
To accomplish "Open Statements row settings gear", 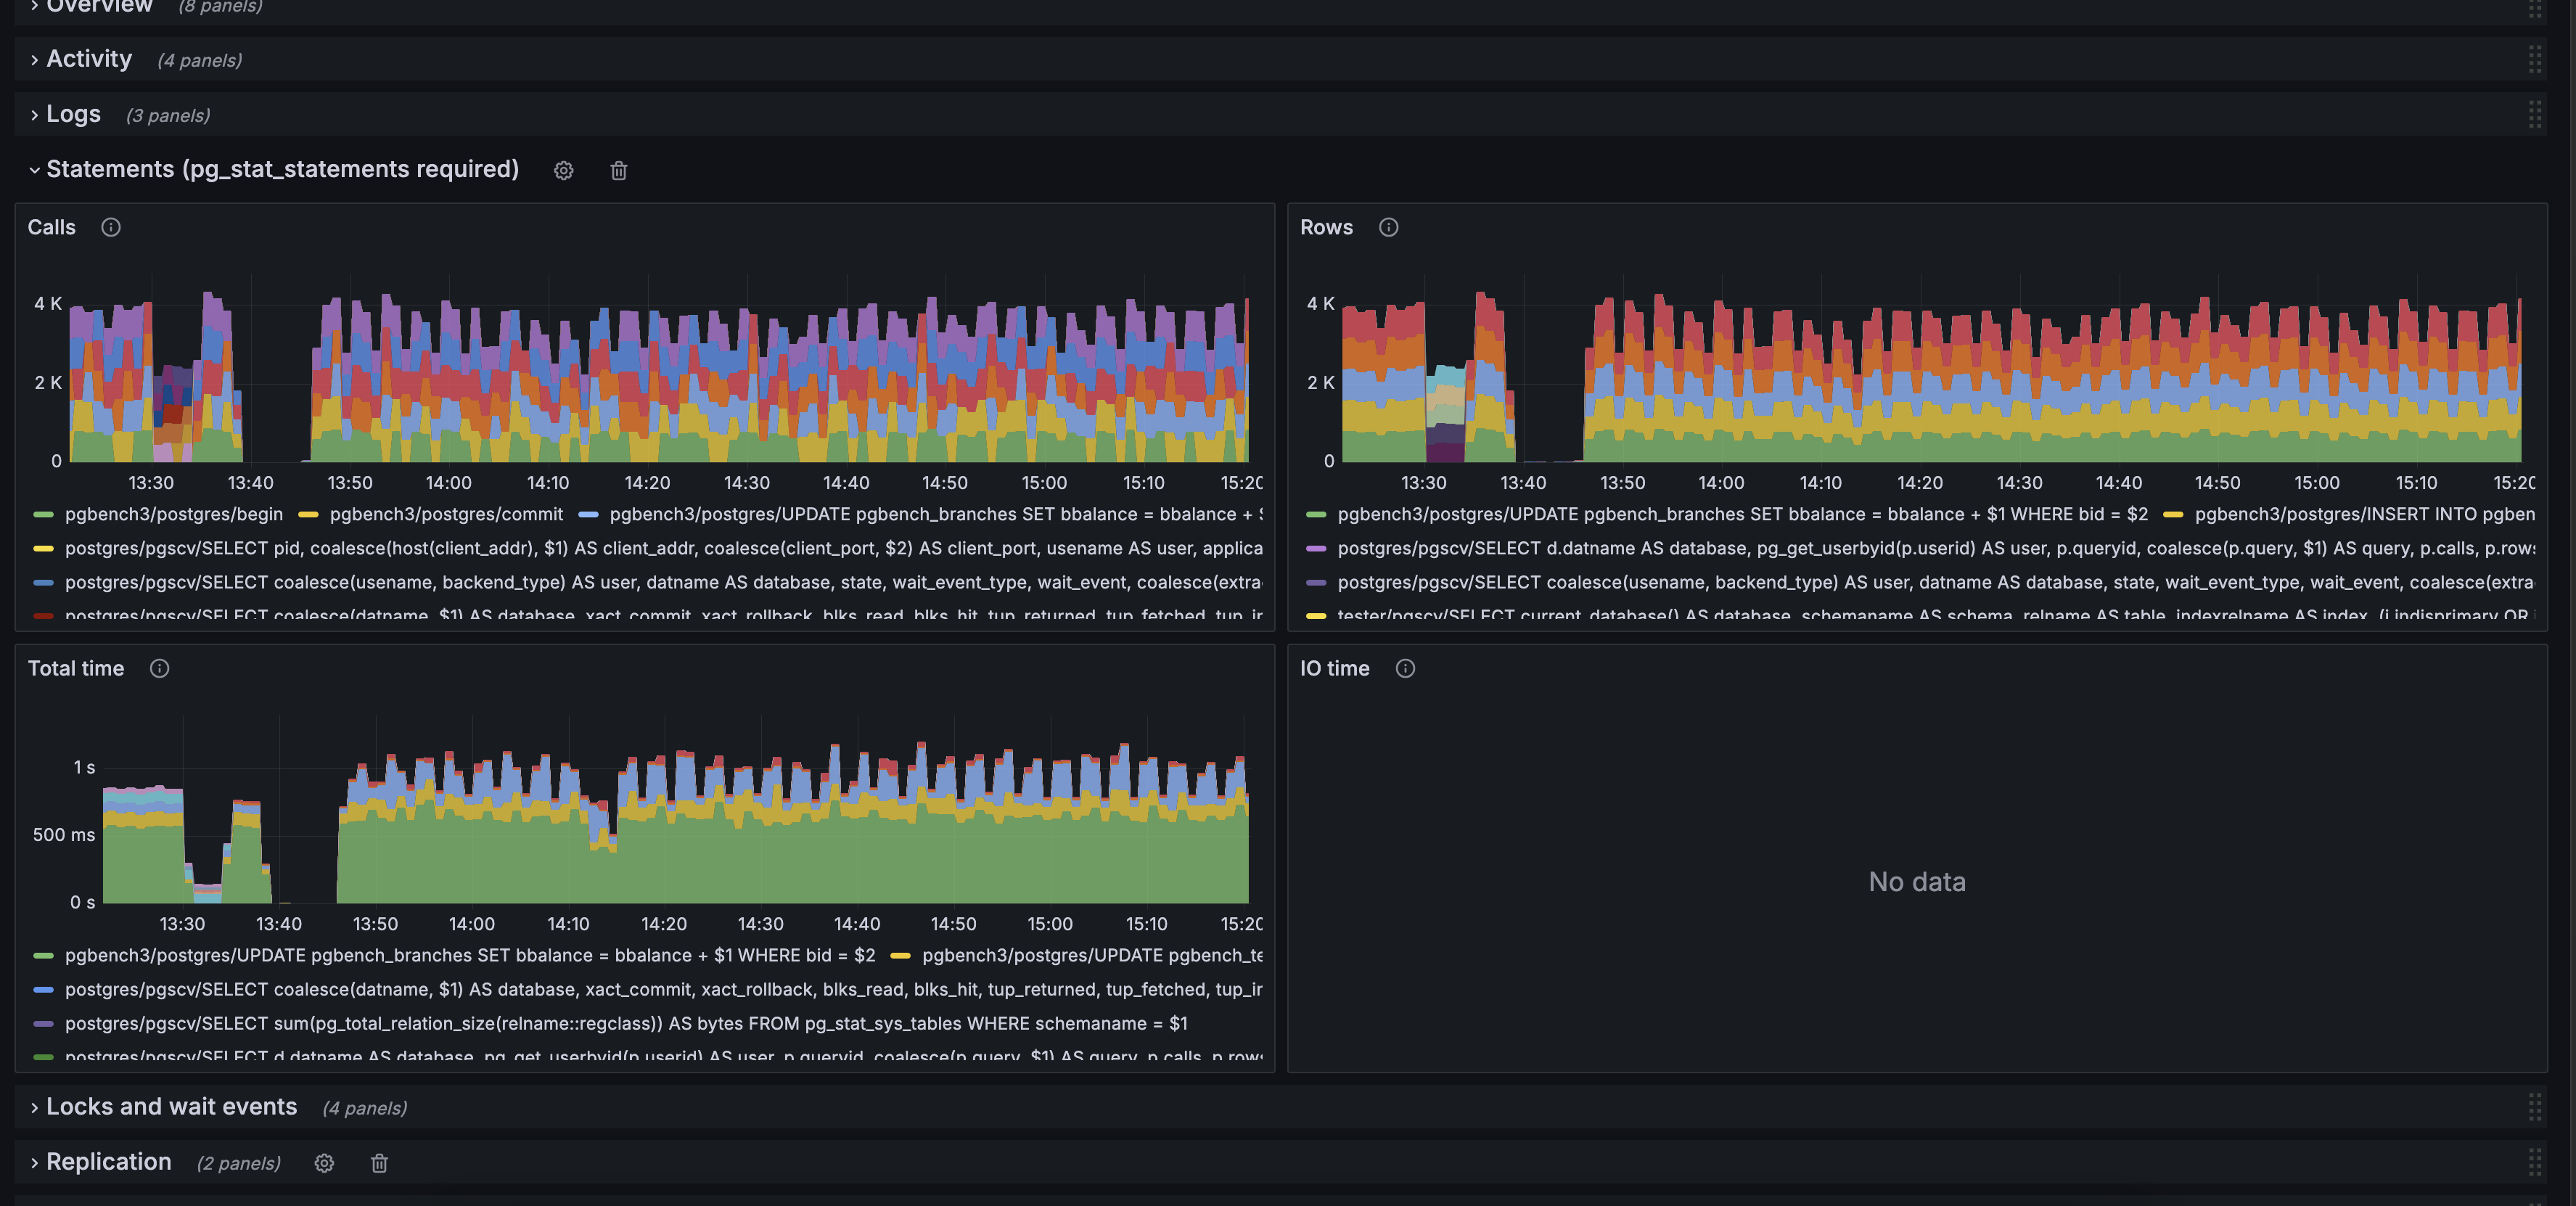I will tap(563, 171).
